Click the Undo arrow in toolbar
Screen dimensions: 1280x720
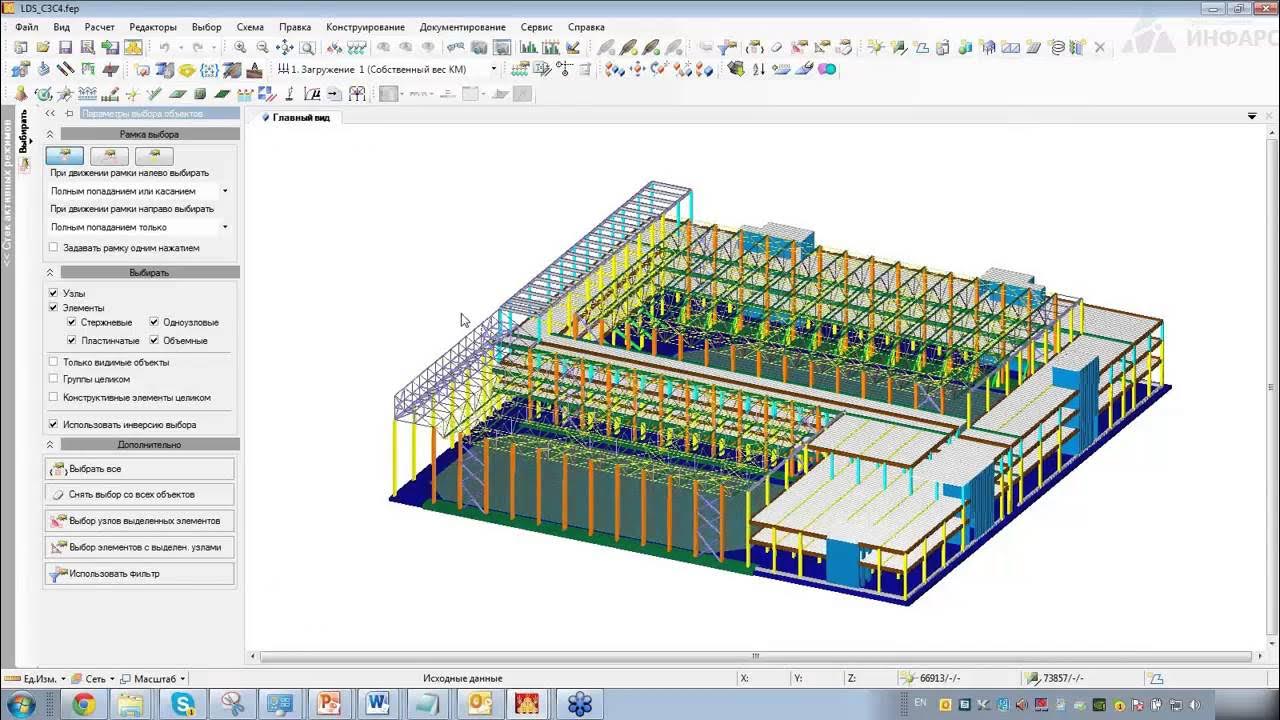165,47
